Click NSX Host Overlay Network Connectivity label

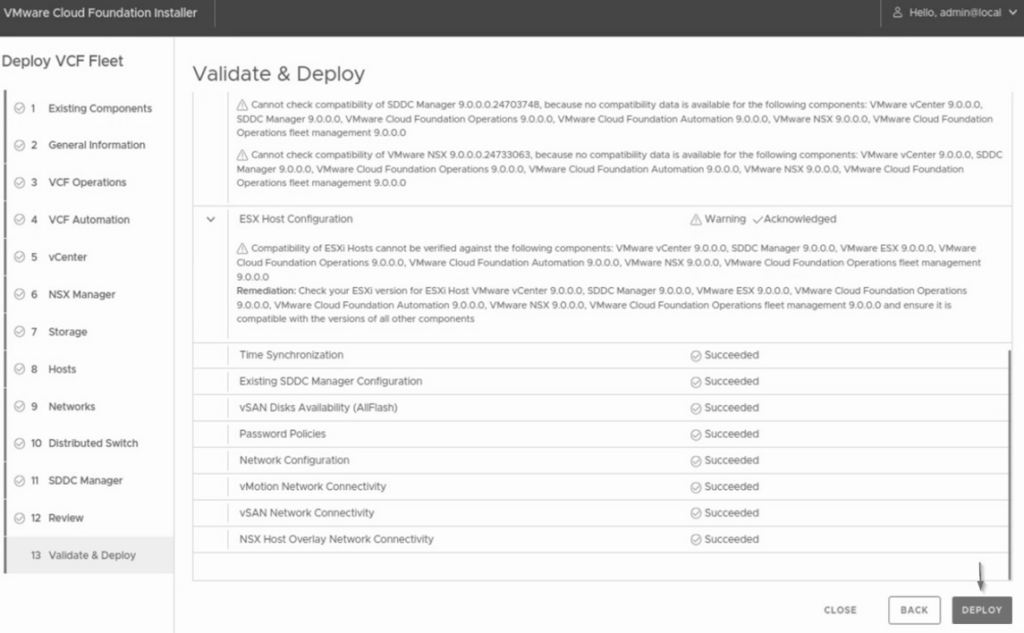(x=336, y=540)
